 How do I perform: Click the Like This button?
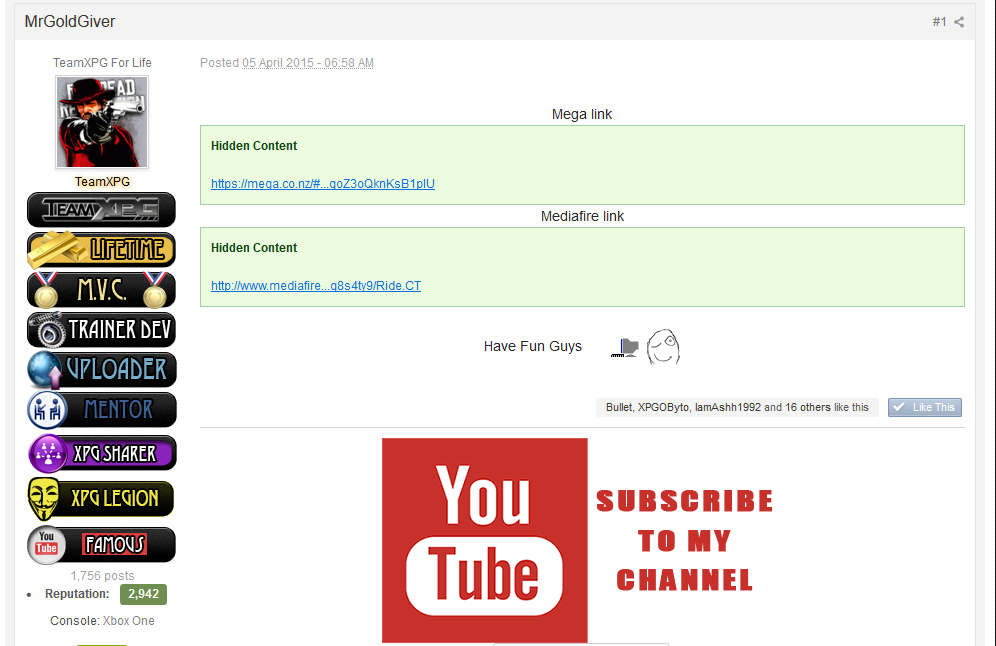[x=925, y=407]
